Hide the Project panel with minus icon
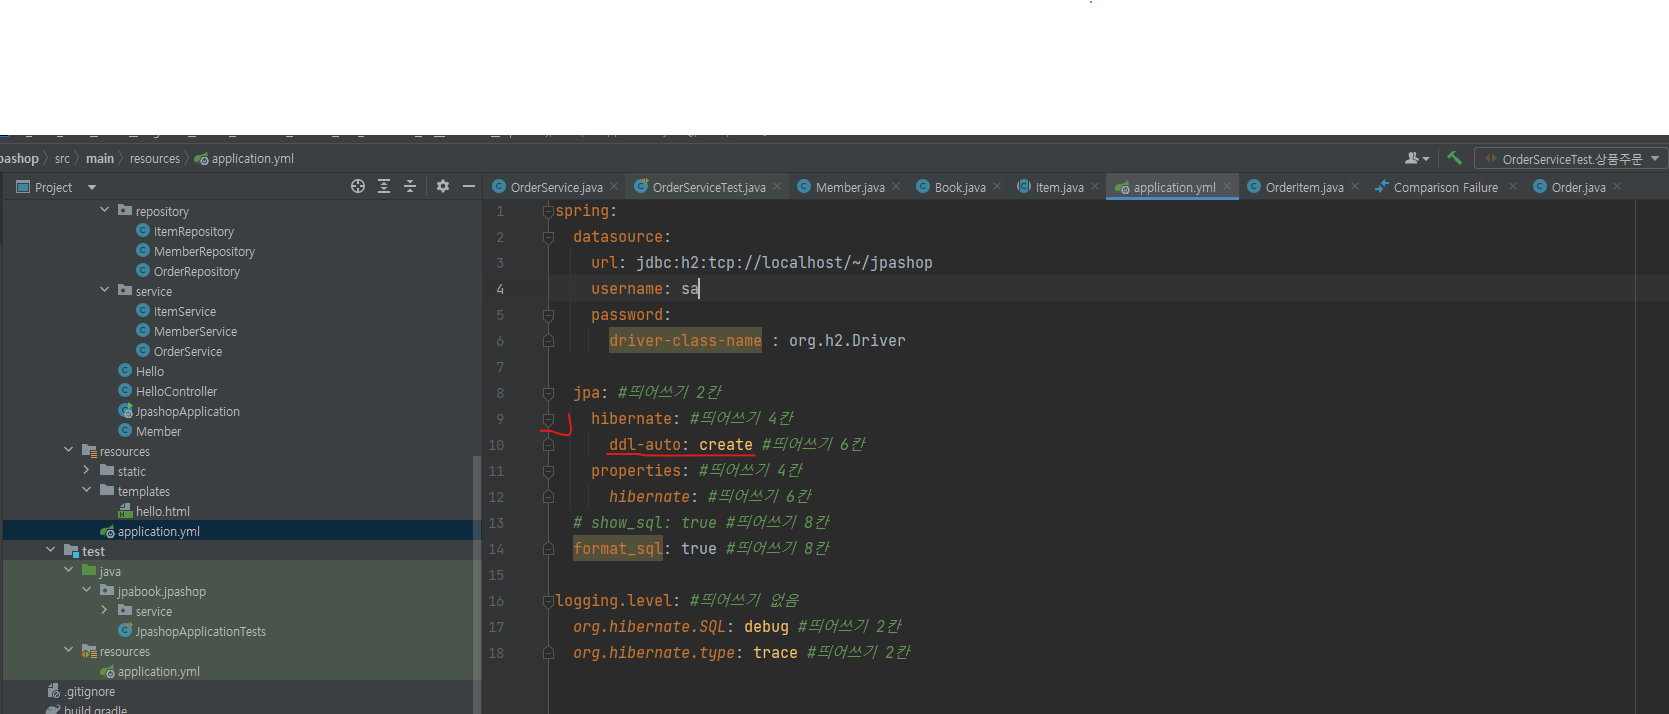Viewport: 1669px width, 714px height. coord(468,186)
